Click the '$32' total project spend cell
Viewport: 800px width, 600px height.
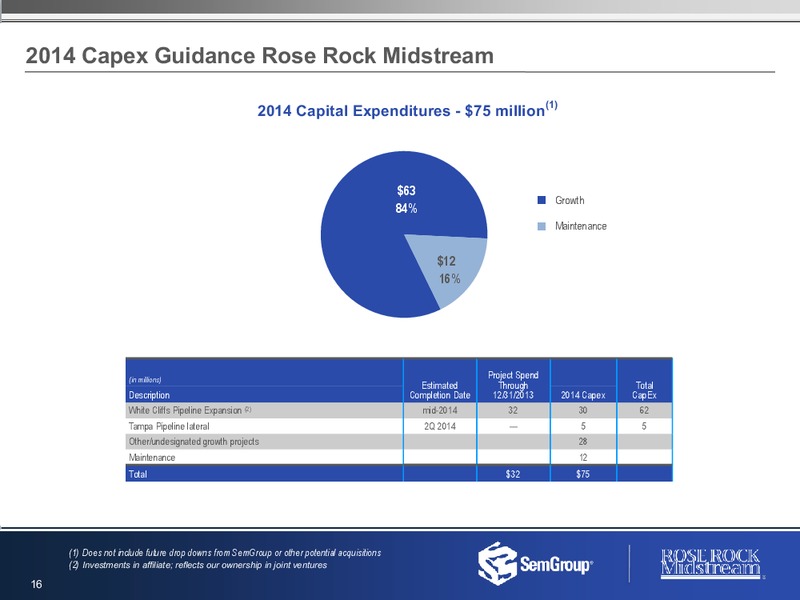pos(513,474)
